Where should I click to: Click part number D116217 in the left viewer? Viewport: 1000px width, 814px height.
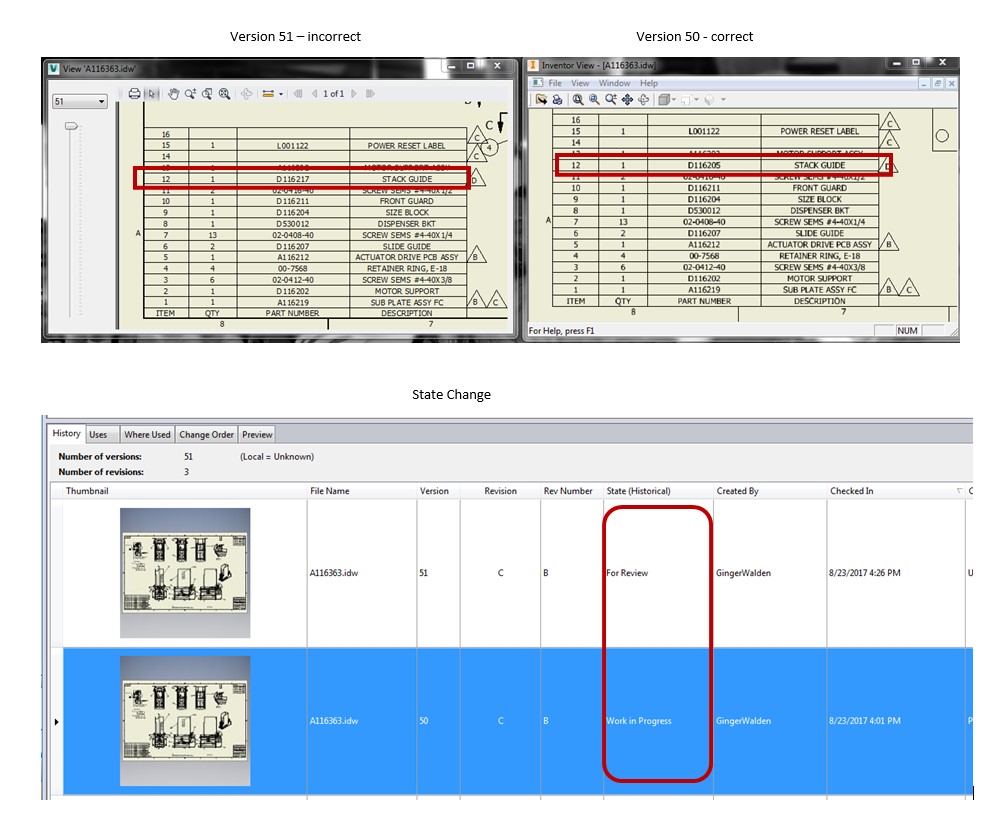pos(293,179)
